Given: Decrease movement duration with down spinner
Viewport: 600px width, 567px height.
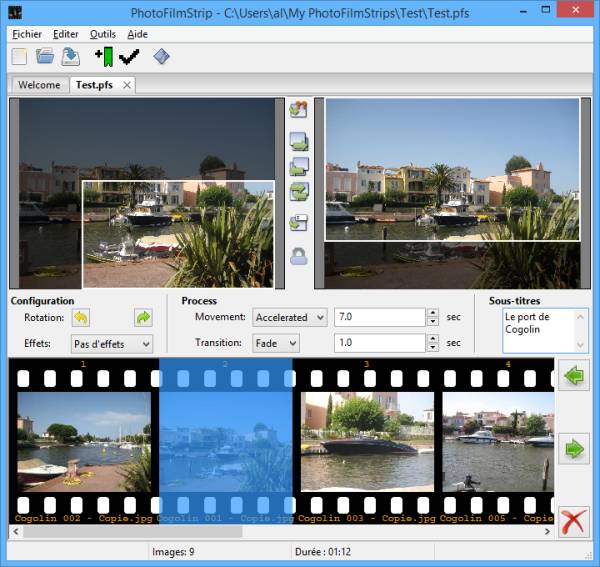Looking at the screenshot, I should (x=433, y=322).
